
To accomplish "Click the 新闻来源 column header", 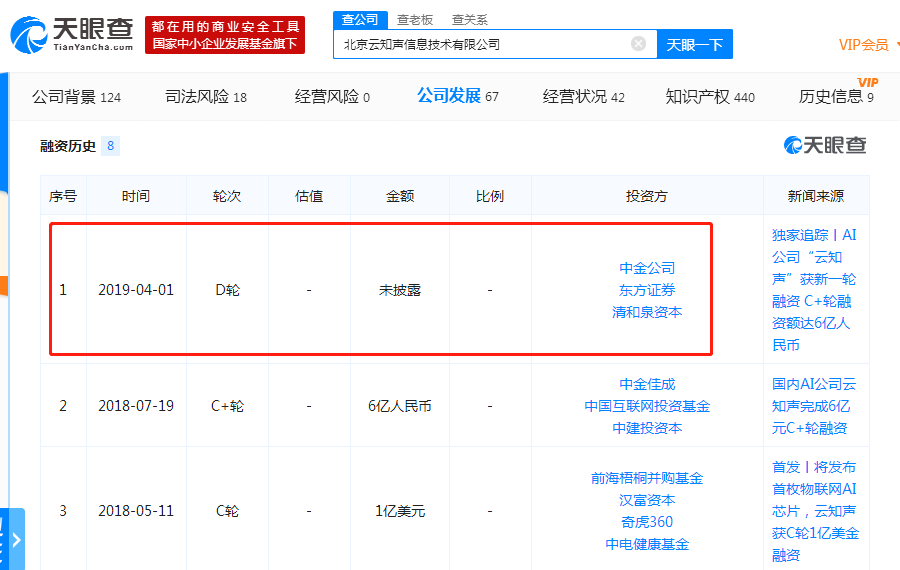I will (x=816, y=196).
